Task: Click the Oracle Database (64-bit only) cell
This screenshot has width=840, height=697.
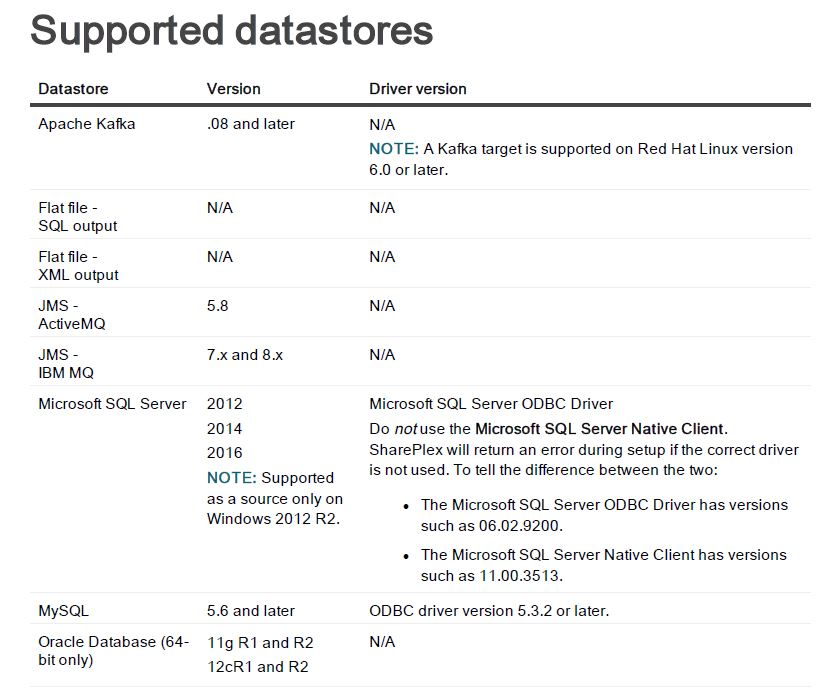Action: coord(114,650)
